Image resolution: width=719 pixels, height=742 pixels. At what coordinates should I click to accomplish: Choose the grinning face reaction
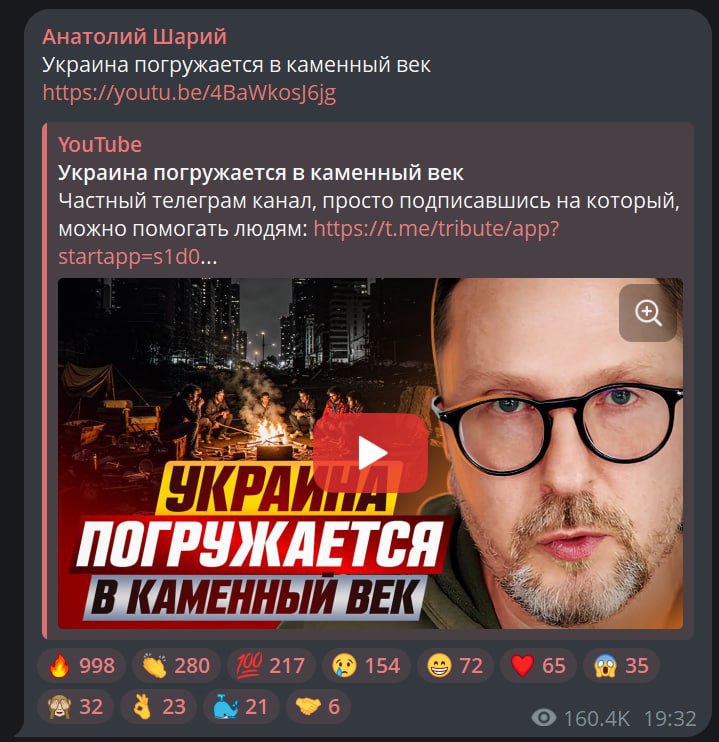(x=455, y=665)
